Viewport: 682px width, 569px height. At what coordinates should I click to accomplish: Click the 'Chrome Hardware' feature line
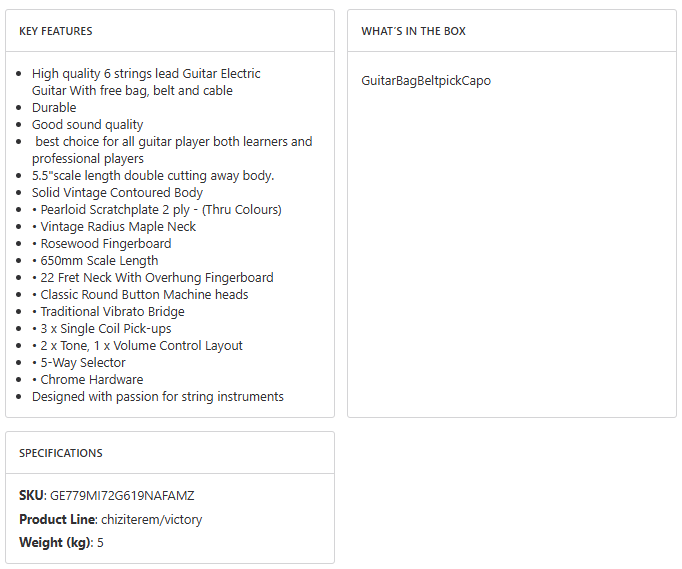pyautogui.click(x=88, y=380)
